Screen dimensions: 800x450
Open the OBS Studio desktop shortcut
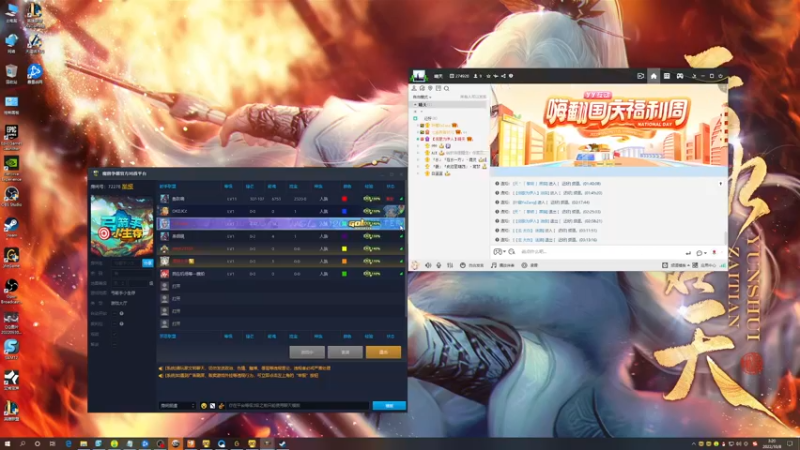point(11,196)
